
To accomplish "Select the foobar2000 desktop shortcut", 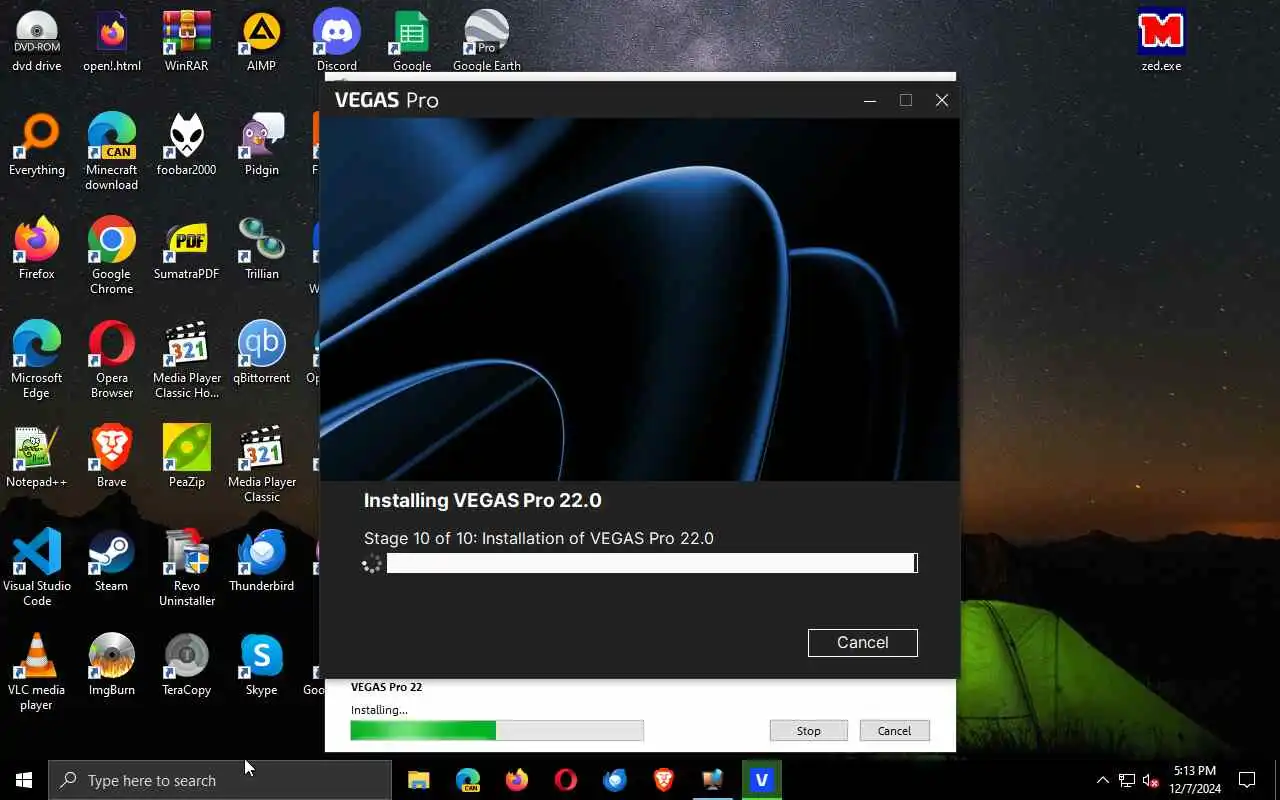I will click(x=186, y=146).
